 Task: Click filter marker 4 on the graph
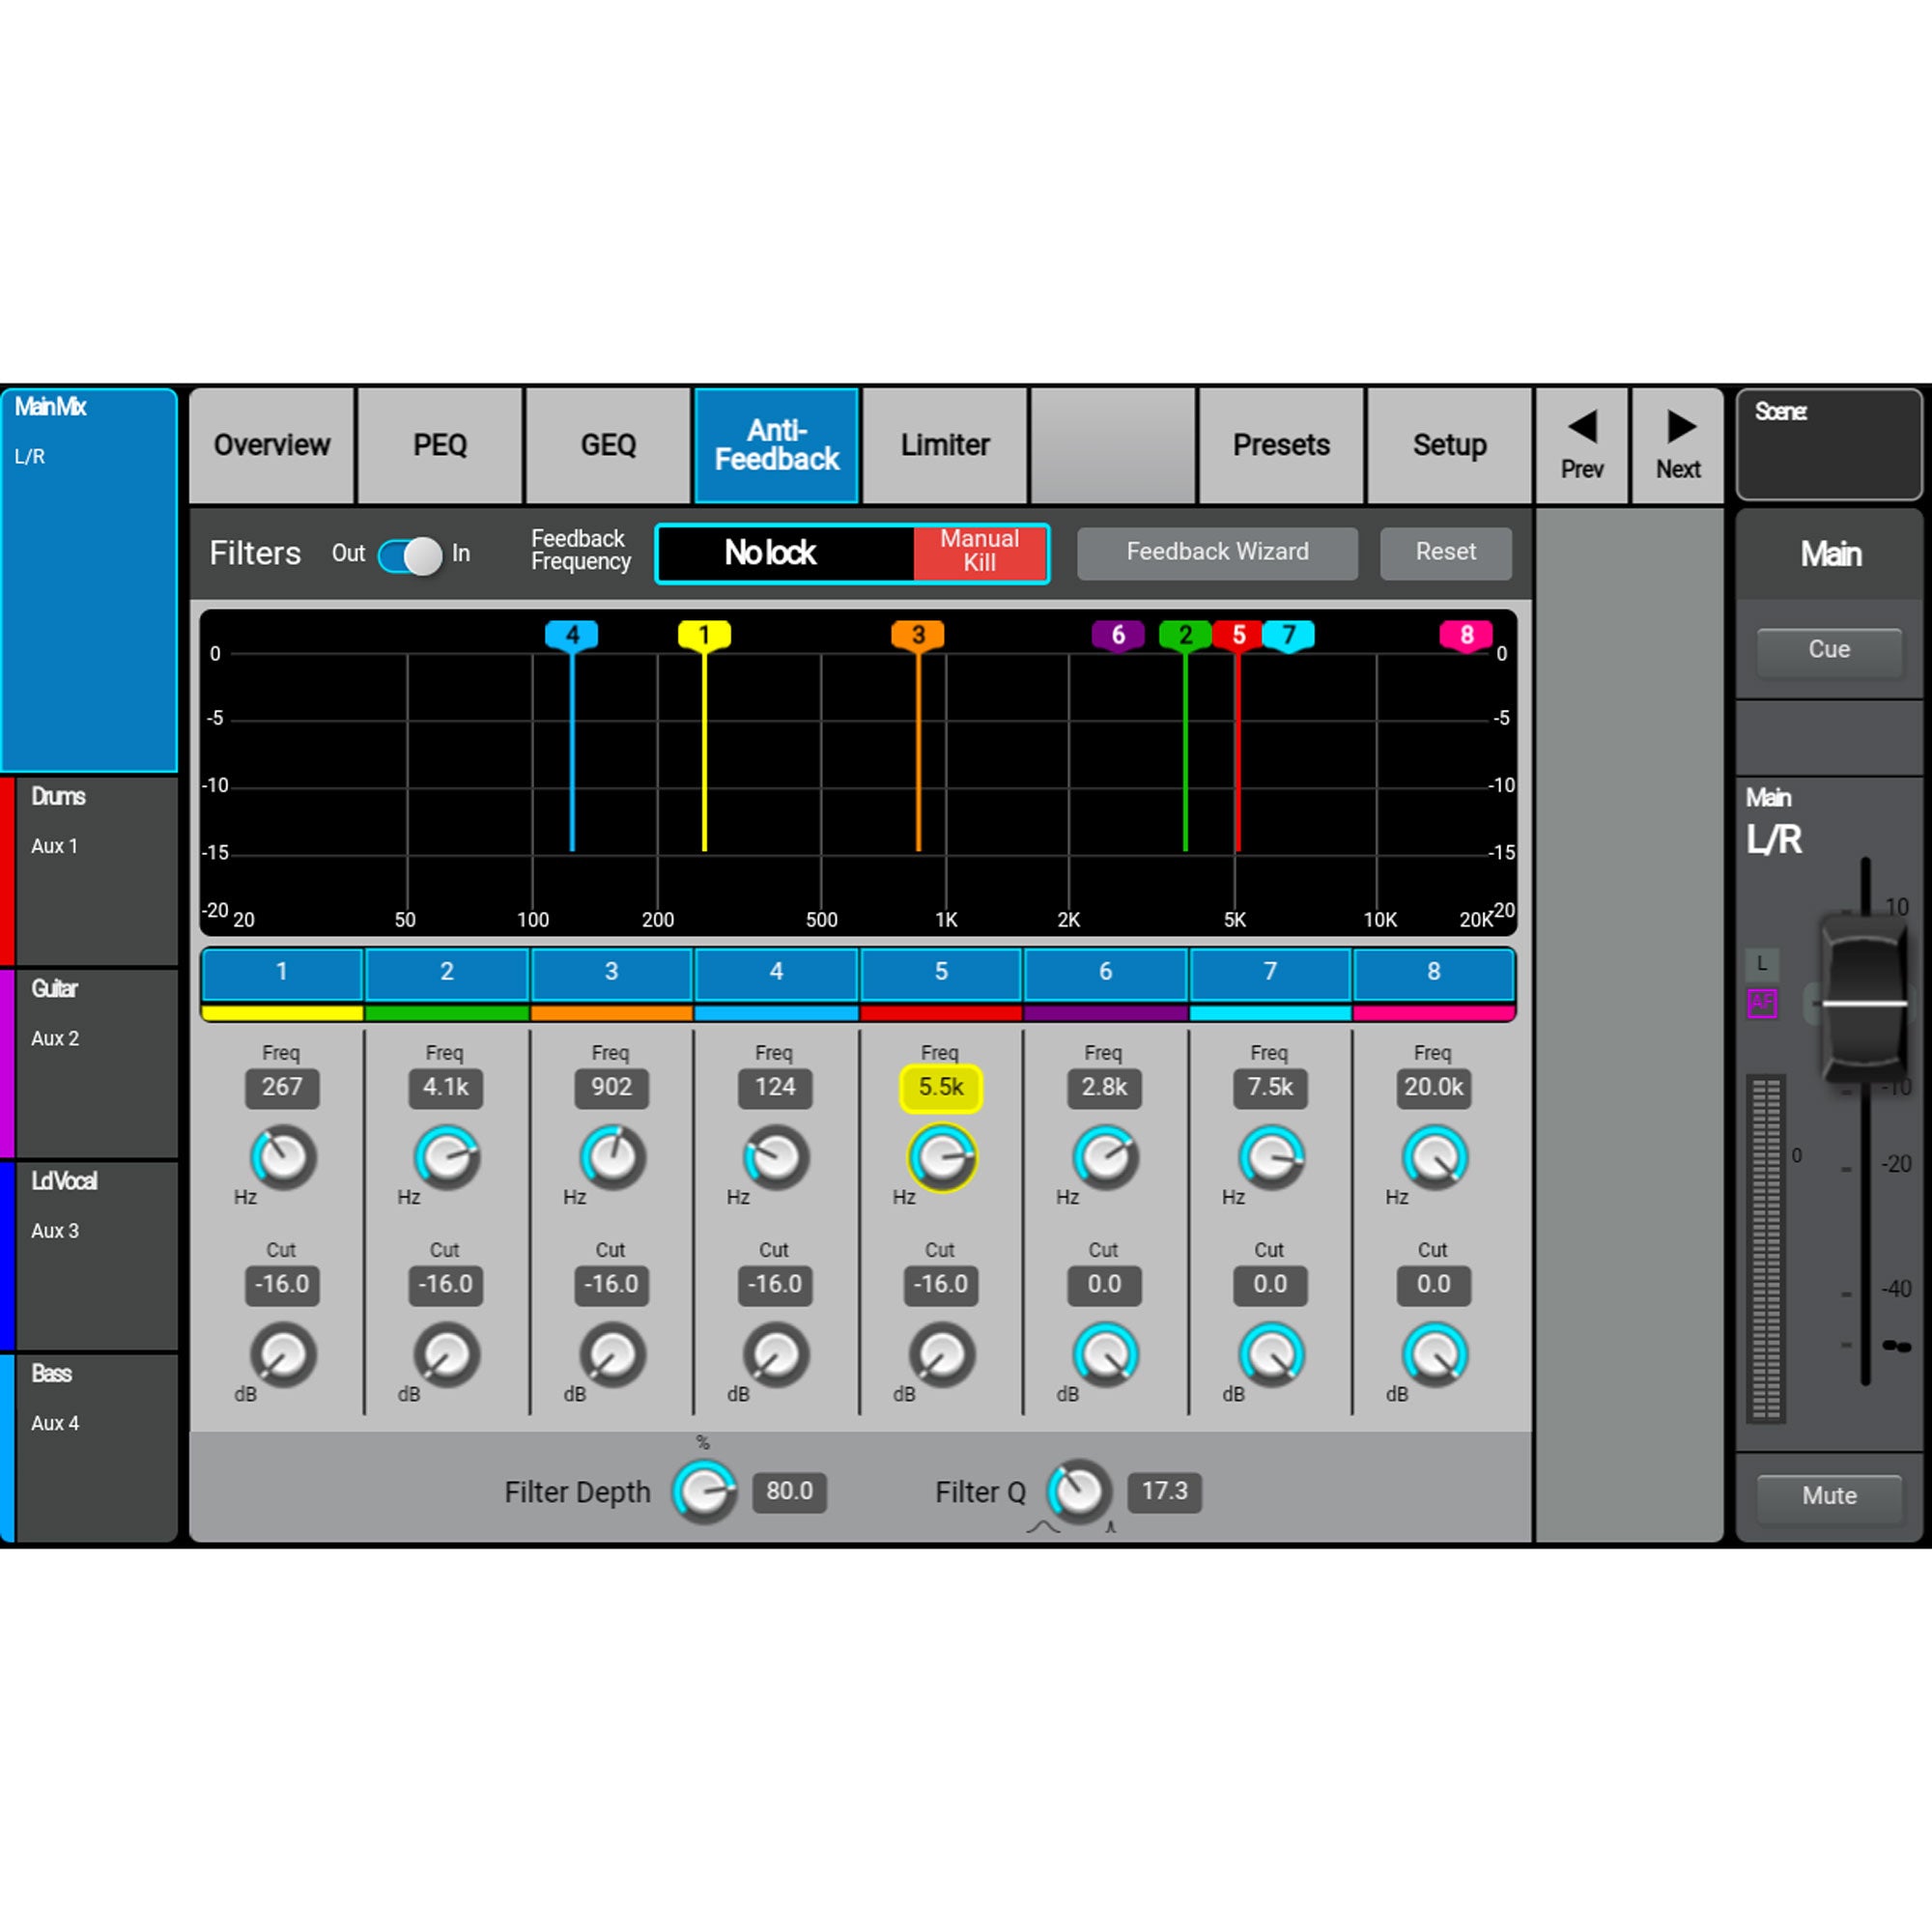tap(572, 634)
